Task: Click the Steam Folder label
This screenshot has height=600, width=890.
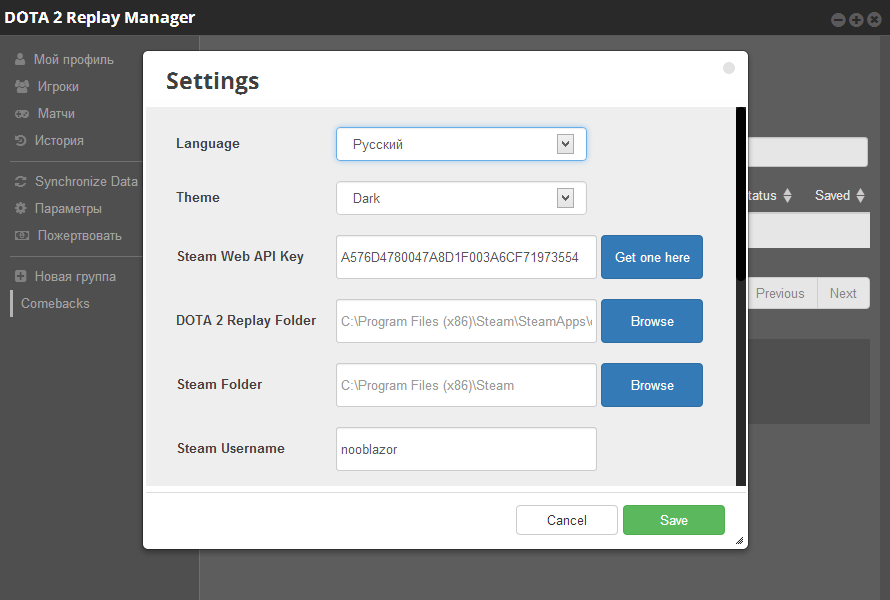Action: point(219,384)
